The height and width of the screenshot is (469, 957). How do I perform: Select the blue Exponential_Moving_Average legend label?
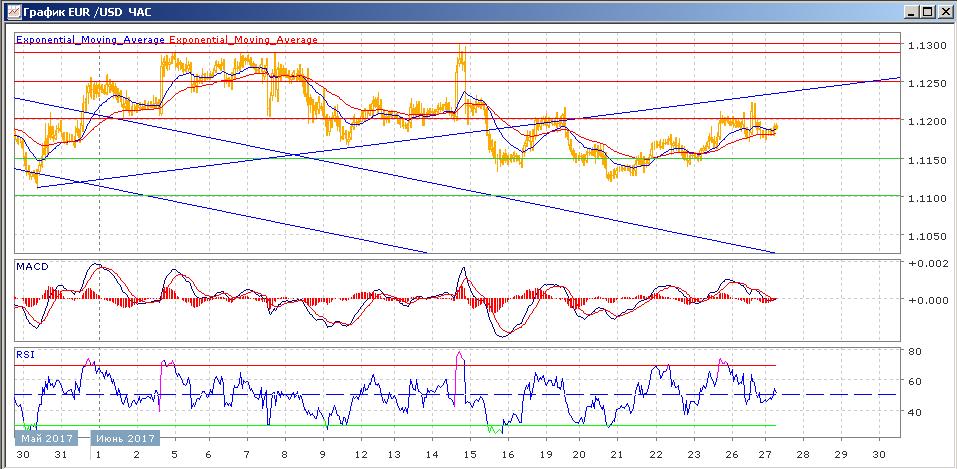point(90,40)
